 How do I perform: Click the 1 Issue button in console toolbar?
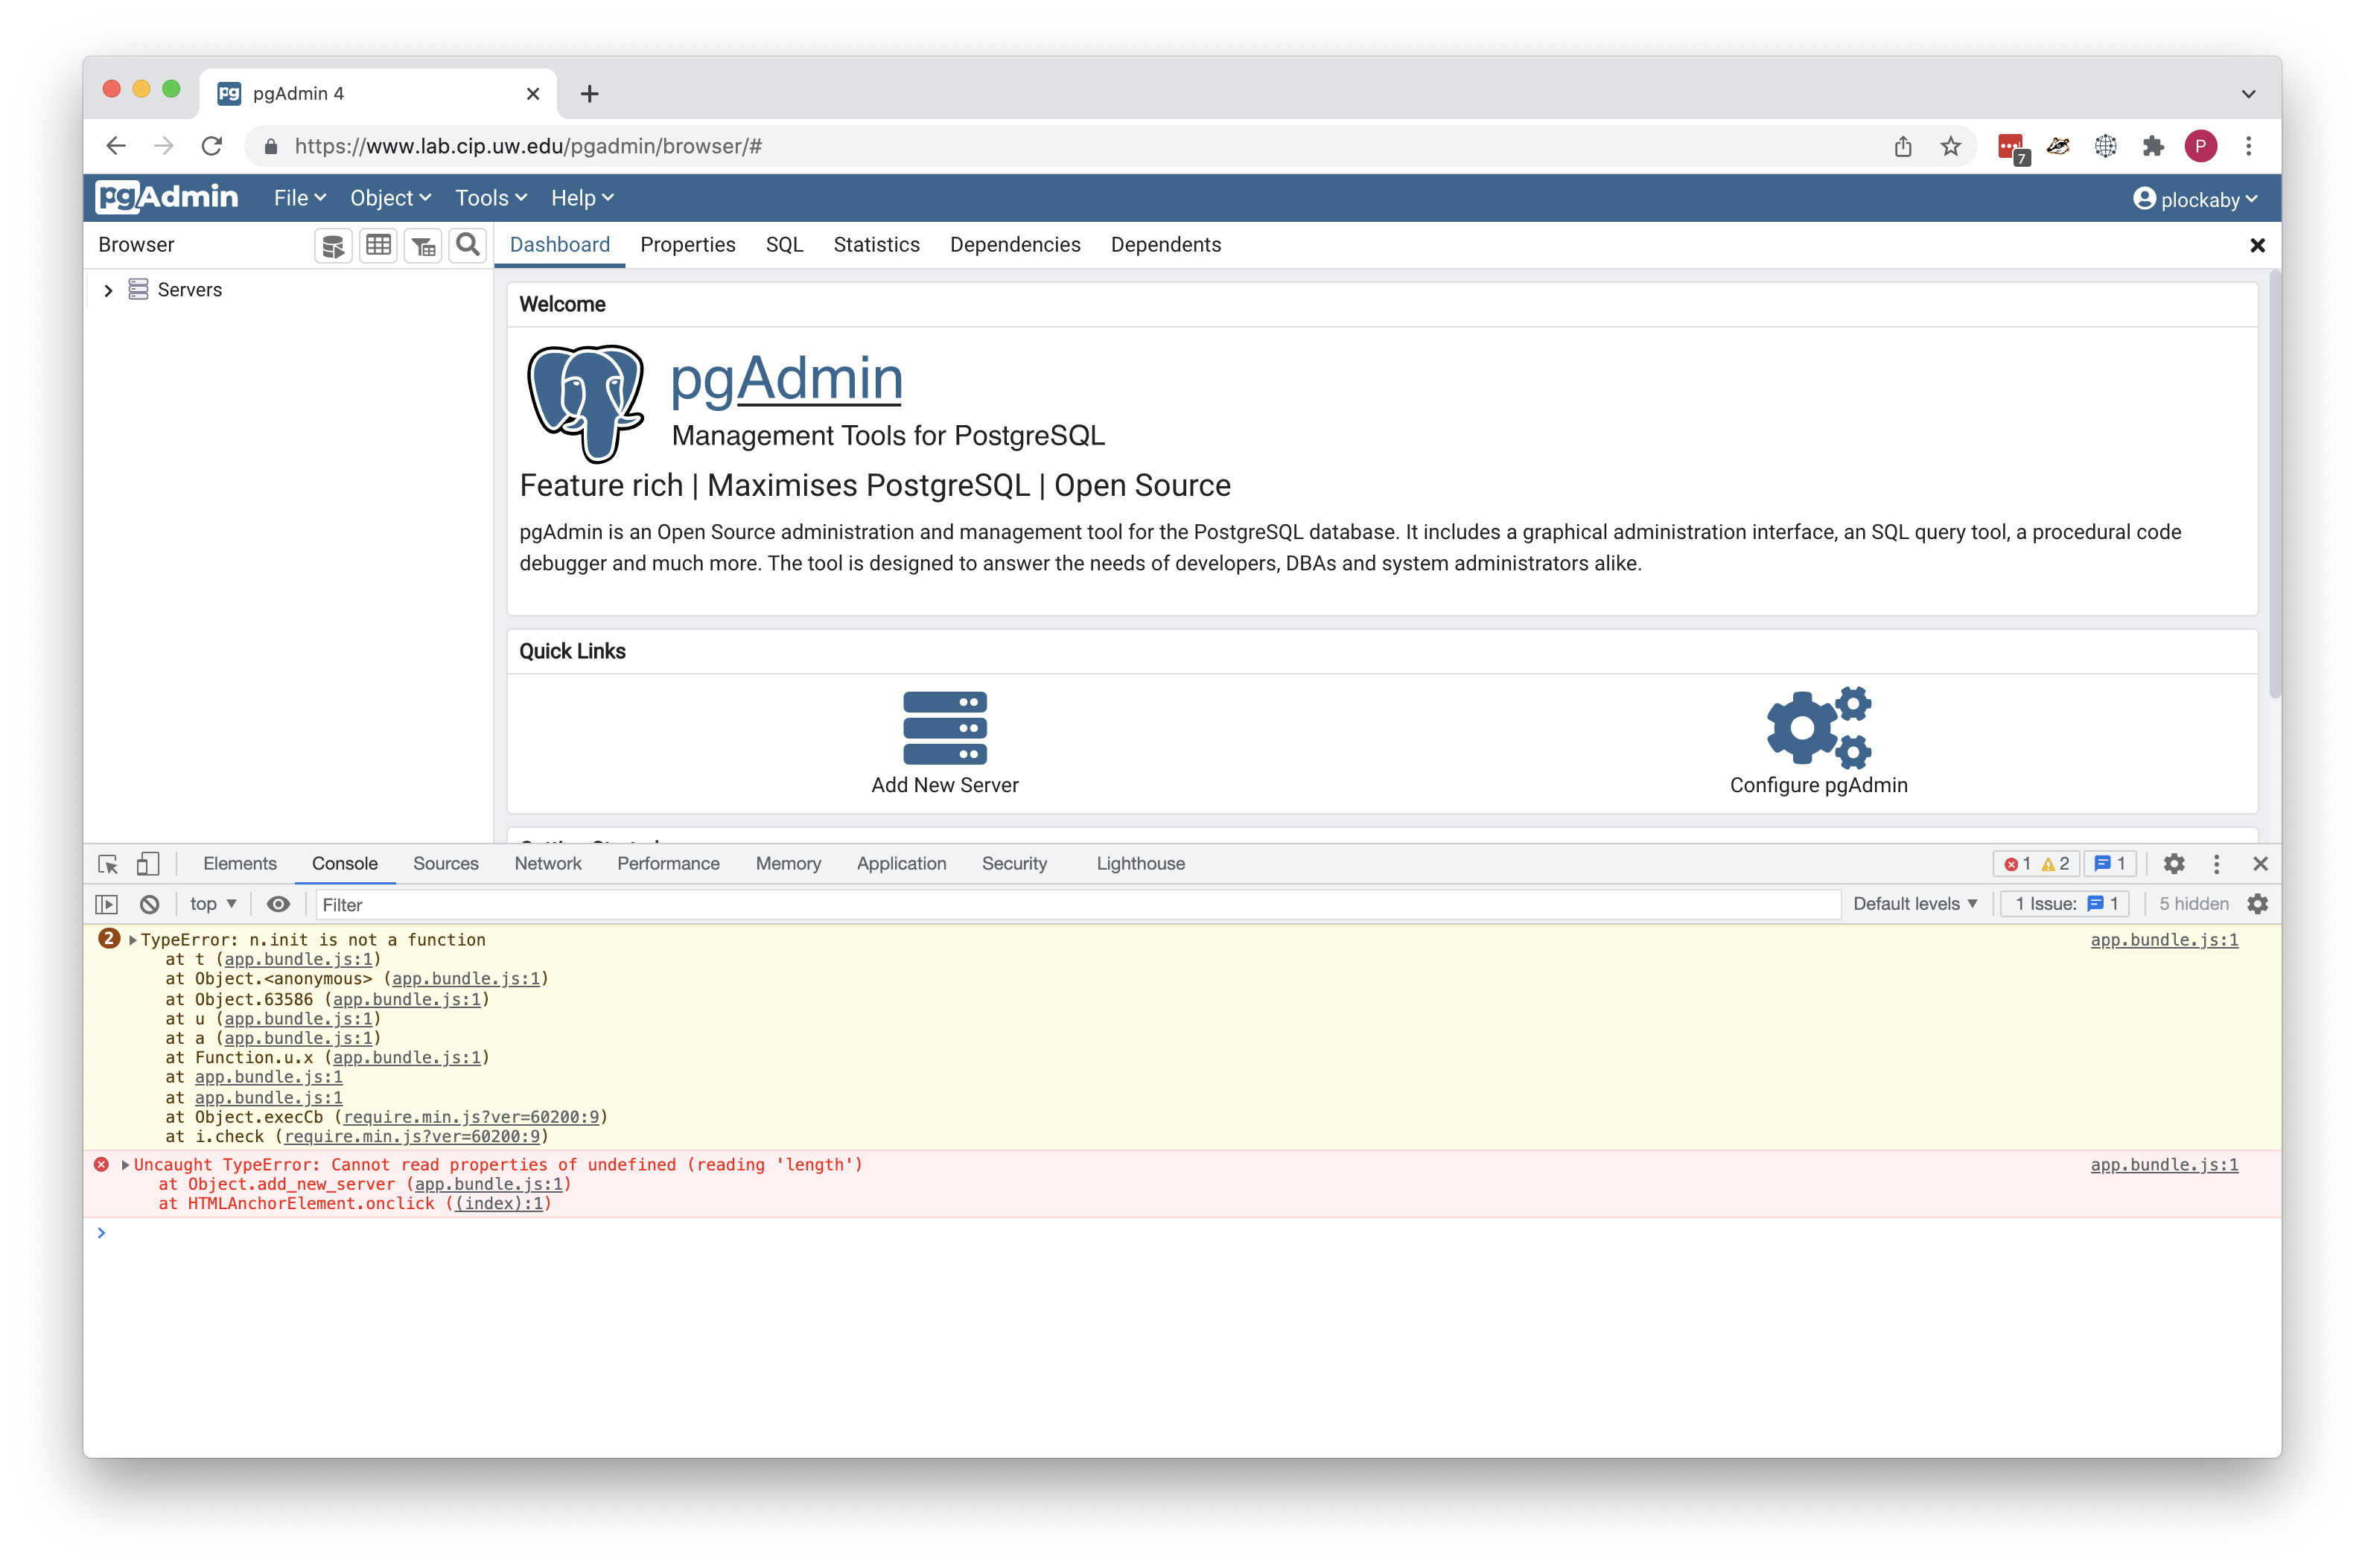click(x=2066, y=904)
